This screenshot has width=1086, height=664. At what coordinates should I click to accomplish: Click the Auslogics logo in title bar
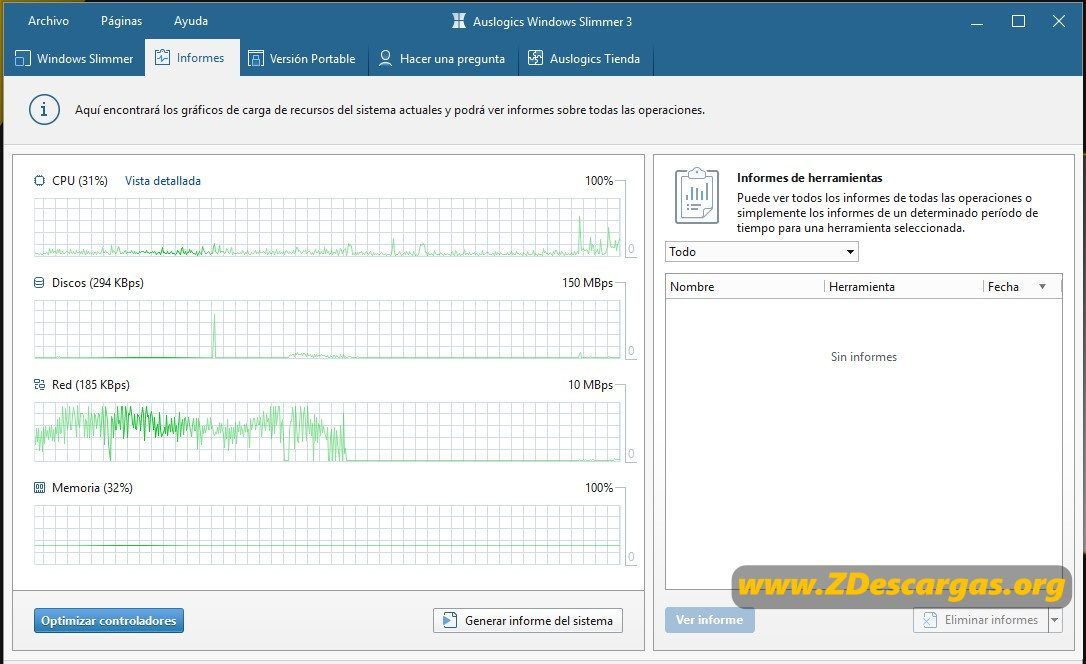(459, 21)
